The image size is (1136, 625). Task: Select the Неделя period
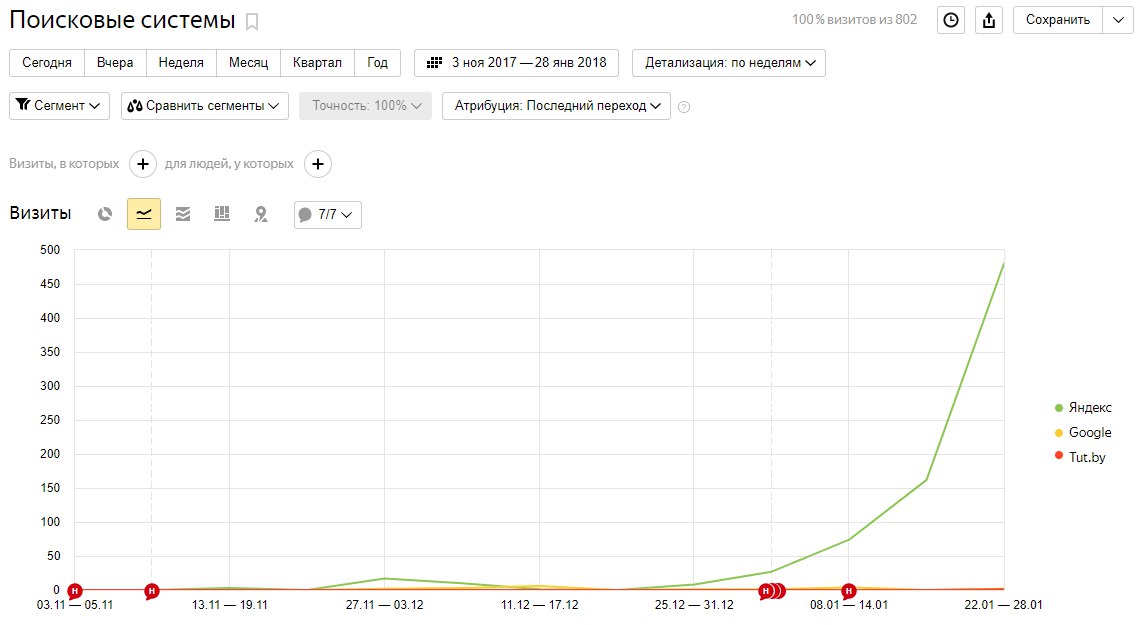click(181, 63)
